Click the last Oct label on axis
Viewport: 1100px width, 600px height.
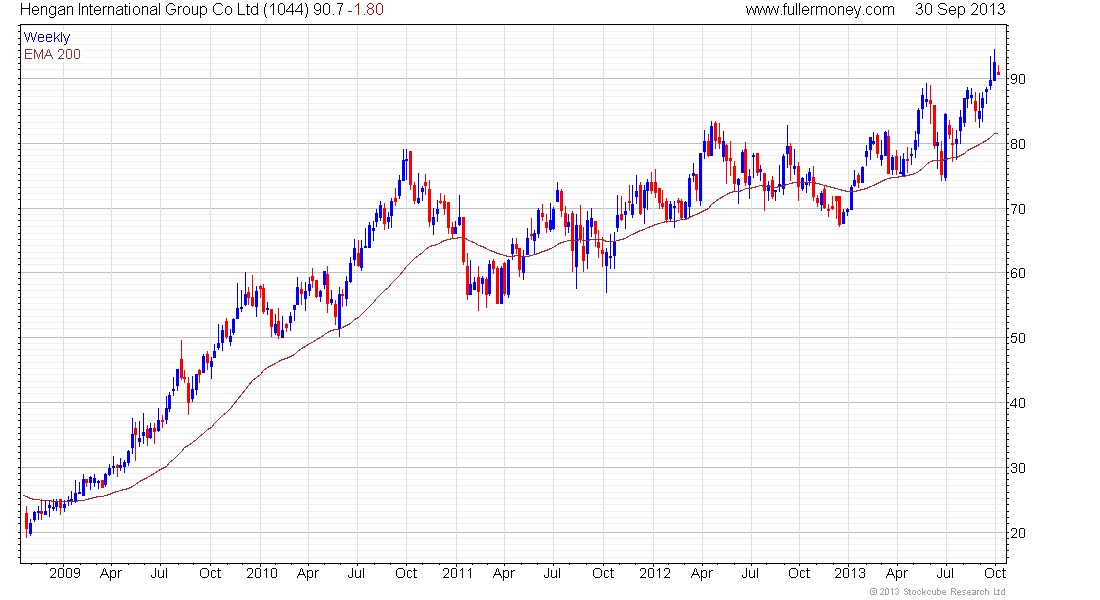click(x=995, y=573)
